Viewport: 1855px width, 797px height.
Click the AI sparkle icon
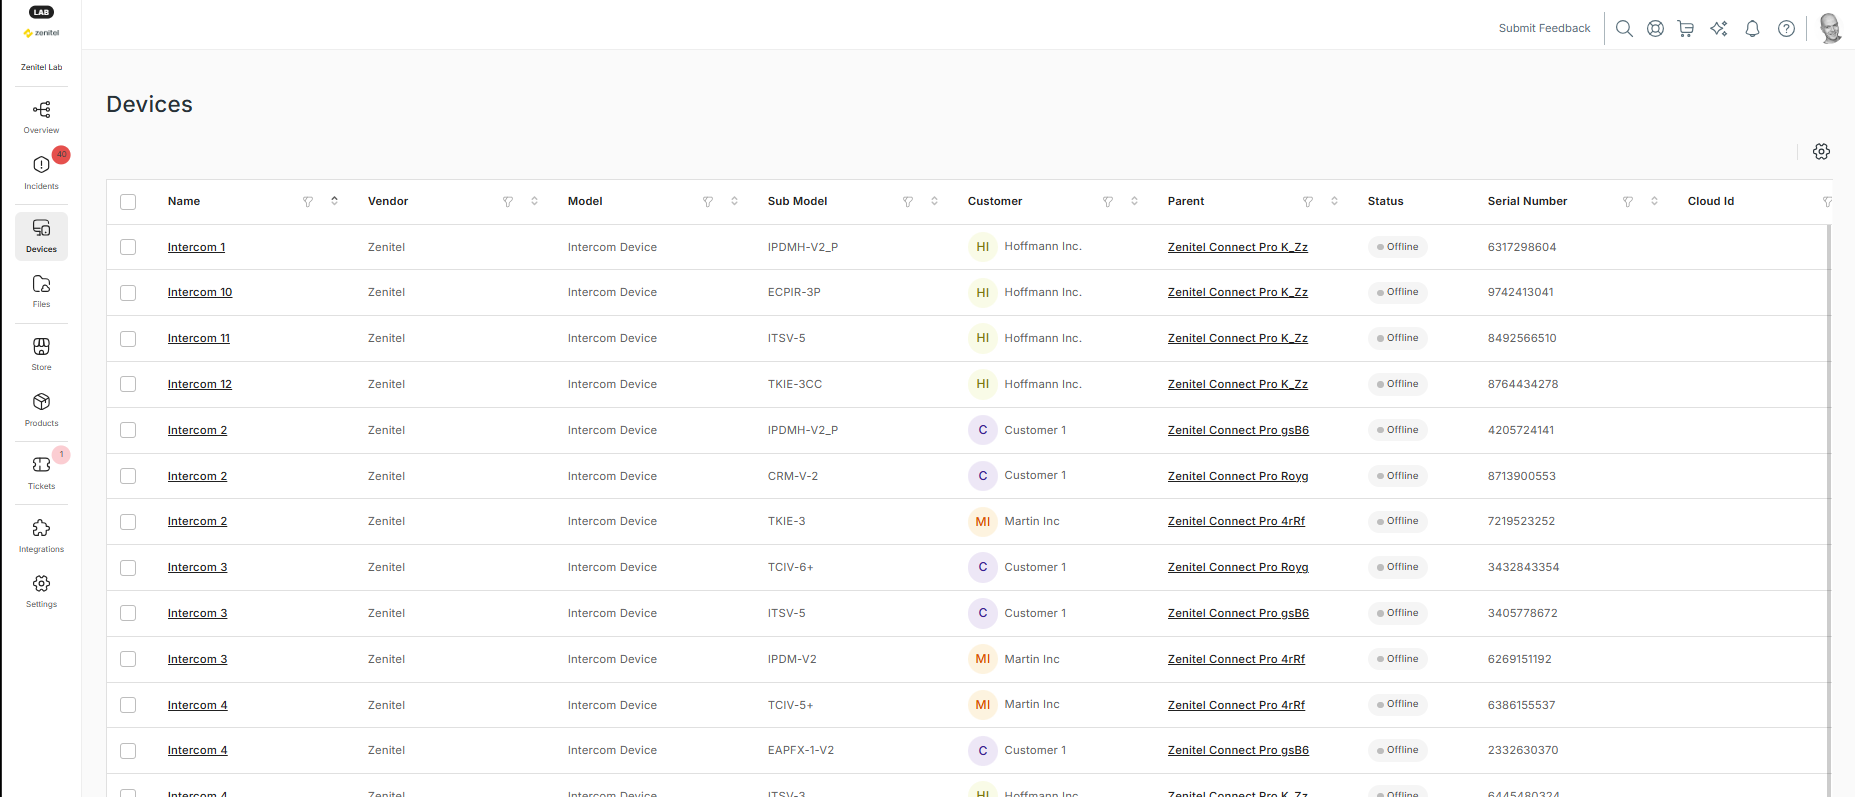(x=1719, y=29)
